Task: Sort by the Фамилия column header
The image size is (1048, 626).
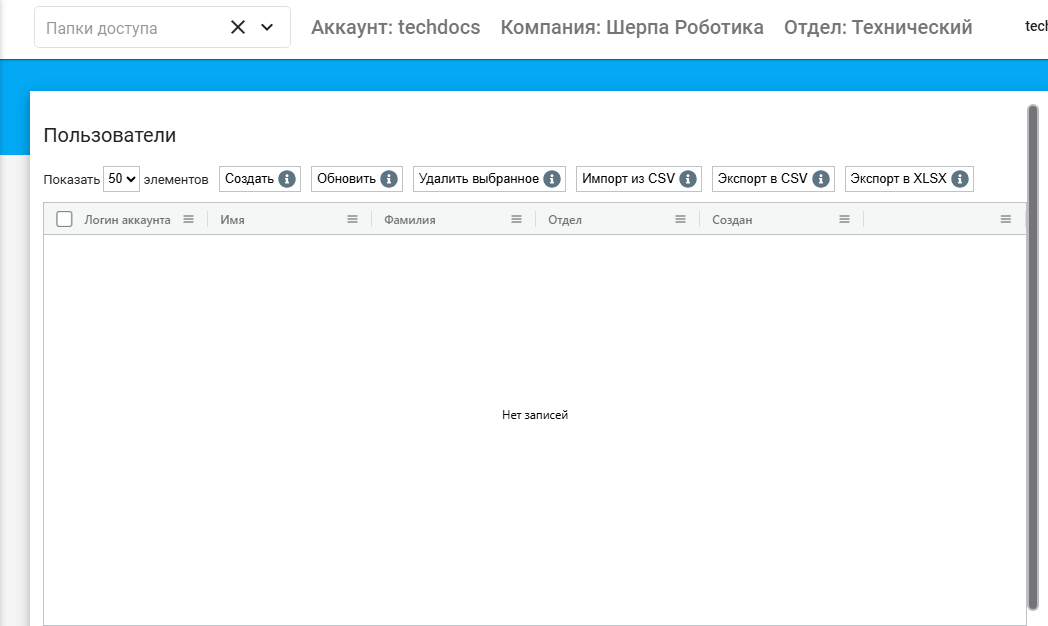Action: (410, 219)
